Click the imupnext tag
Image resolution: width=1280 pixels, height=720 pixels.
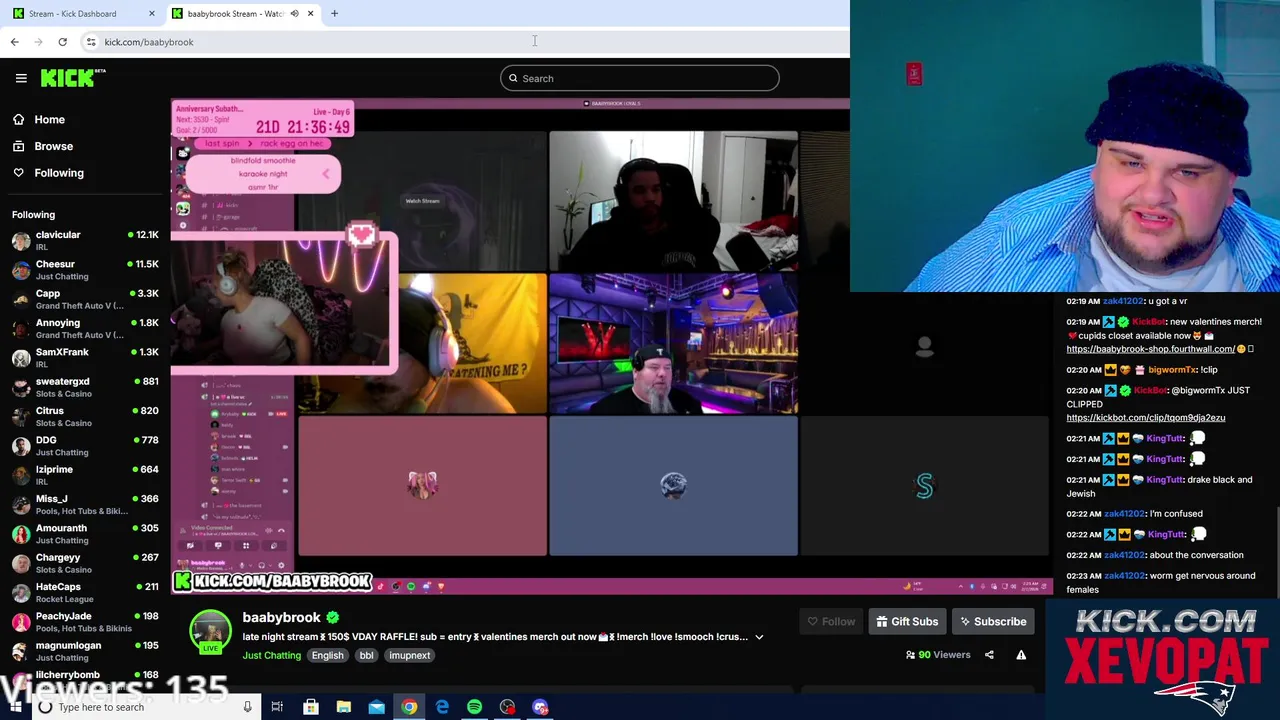point(409,656)
